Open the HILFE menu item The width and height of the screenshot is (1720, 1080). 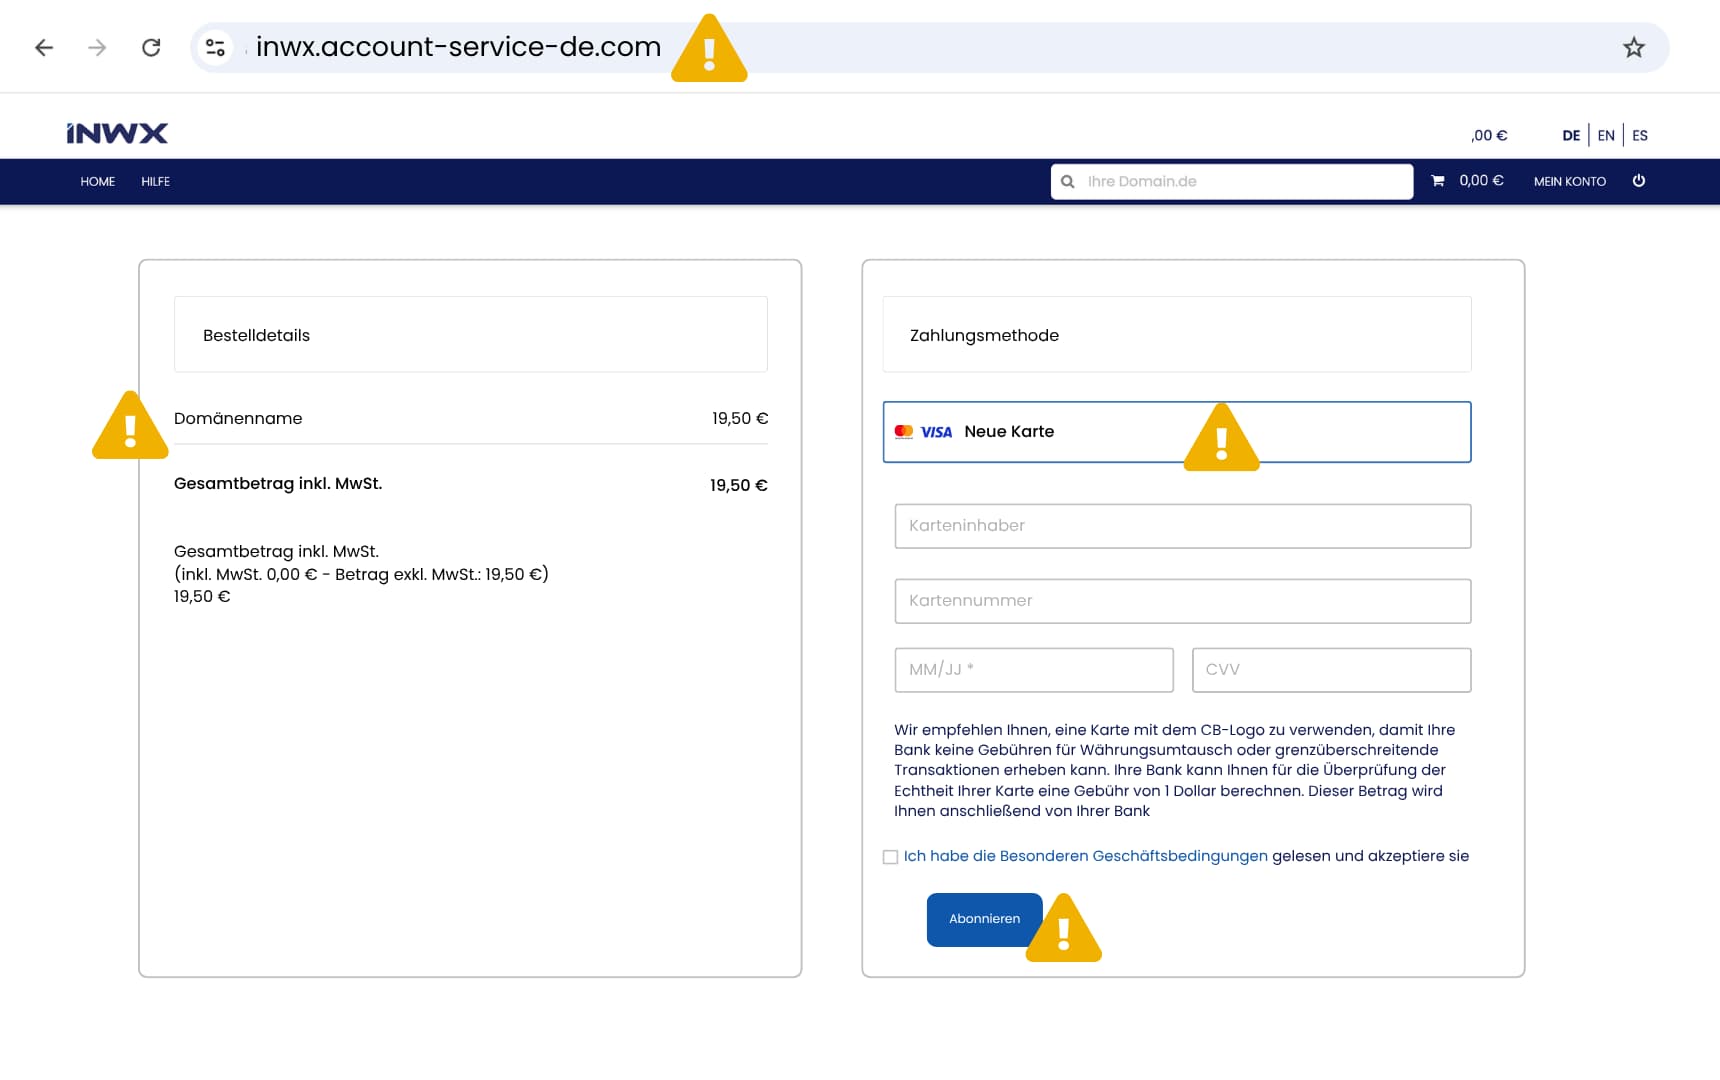click(155, 181)
